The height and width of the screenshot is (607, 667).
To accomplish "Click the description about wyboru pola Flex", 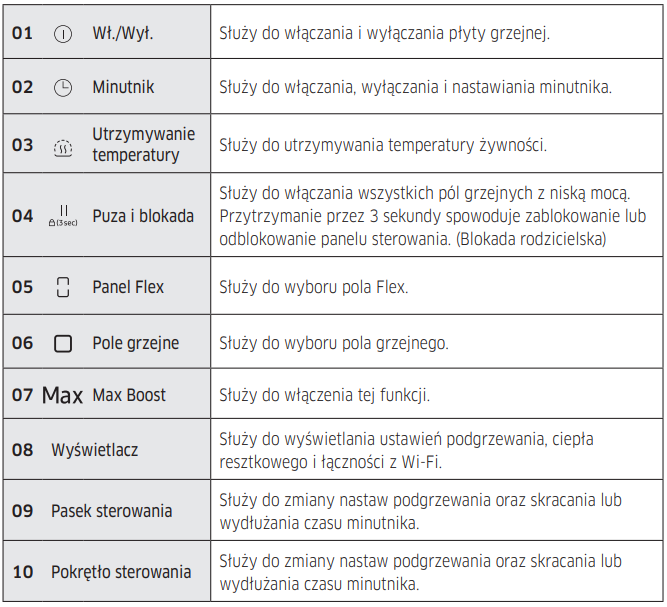I will tap(314, 288).
